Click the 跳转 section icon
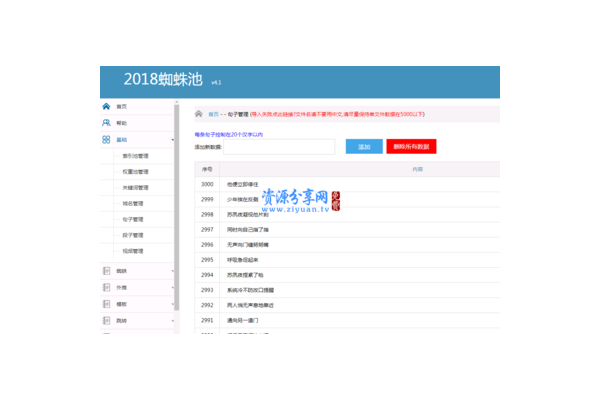600x400 pixels. [x=107, y=321]
